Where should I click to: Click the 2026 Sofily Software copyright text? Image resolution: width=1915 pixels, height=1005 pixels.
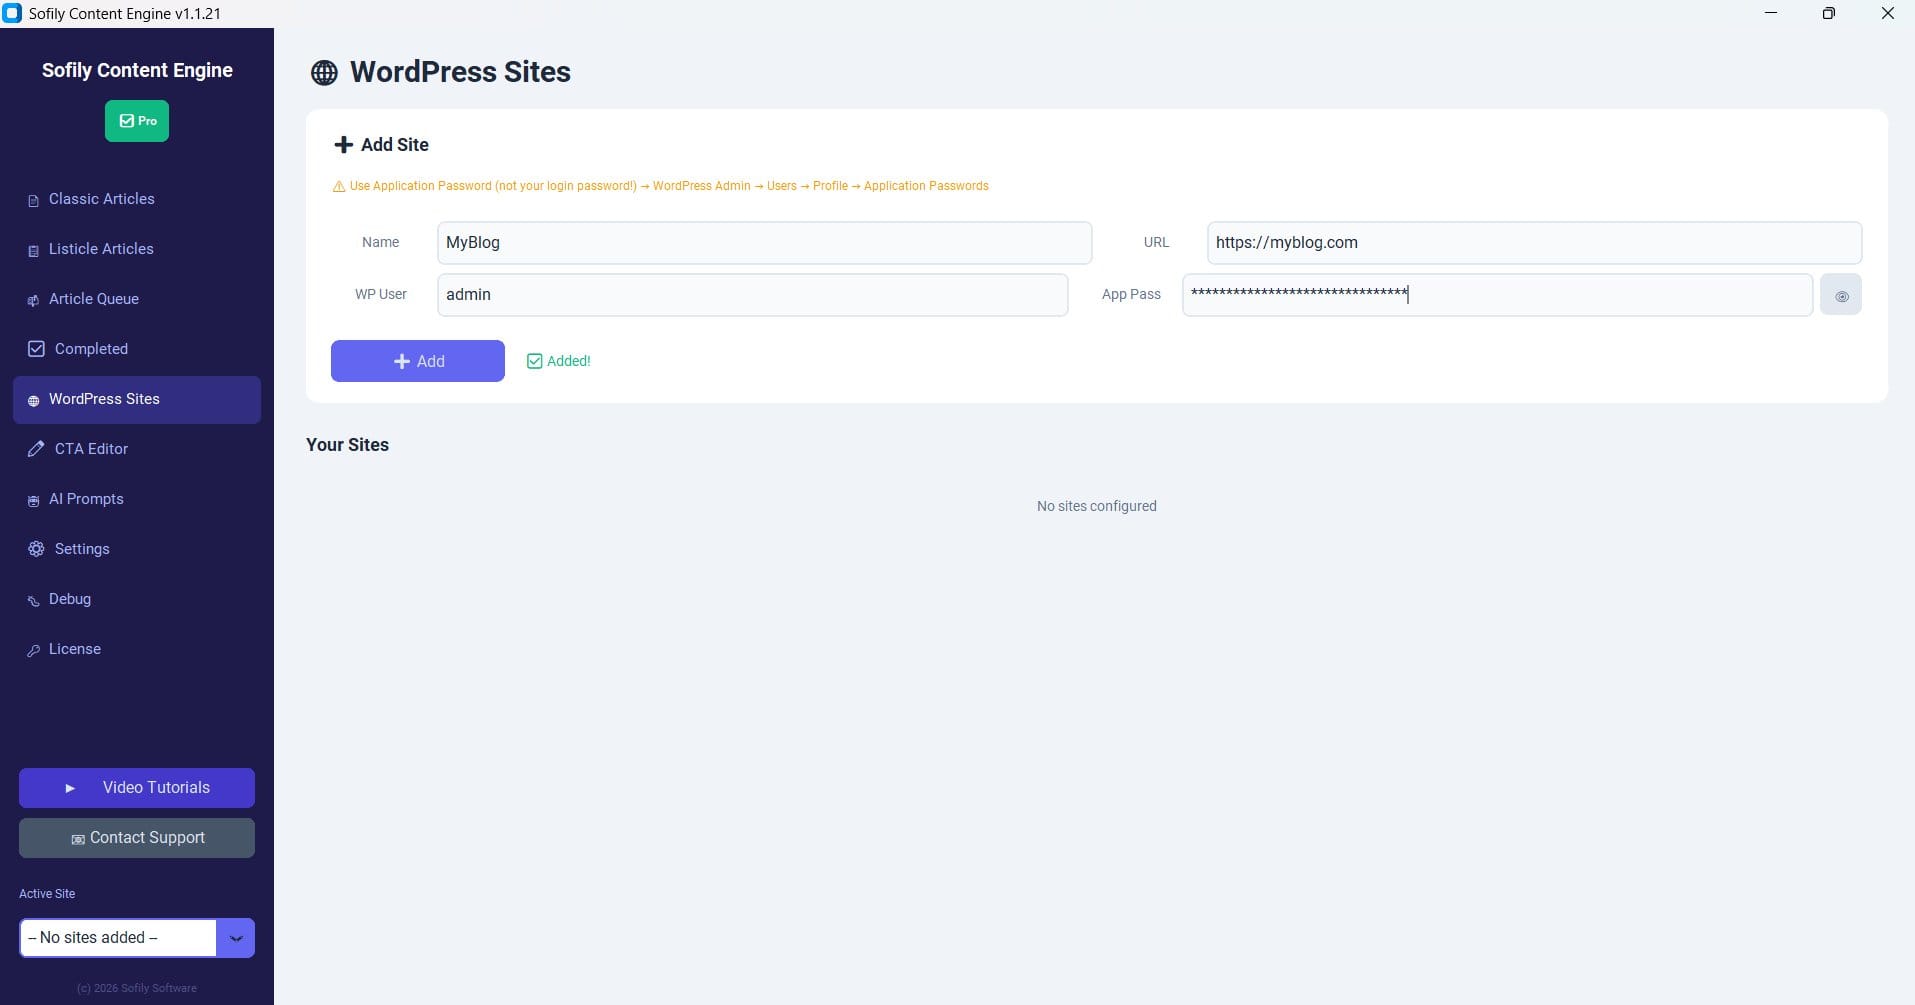pos(137,988)
